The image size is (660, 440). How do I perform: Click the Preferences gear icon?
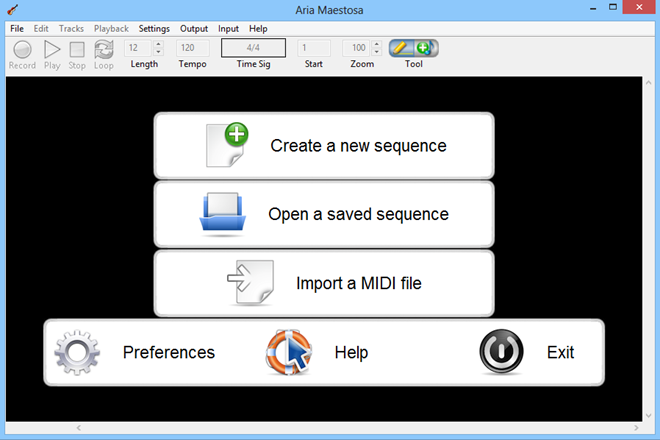[x=77, y=352]
